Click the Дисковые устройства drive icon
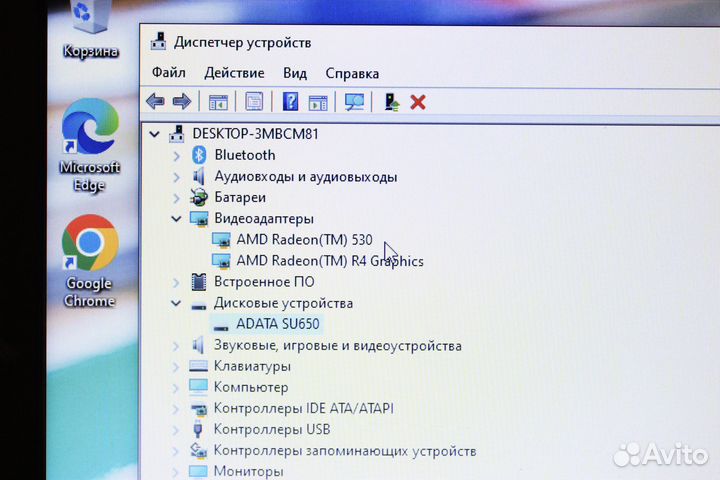The width and height of the screenshot is (720, 480). pyautogui.click(x=198, y=305)
